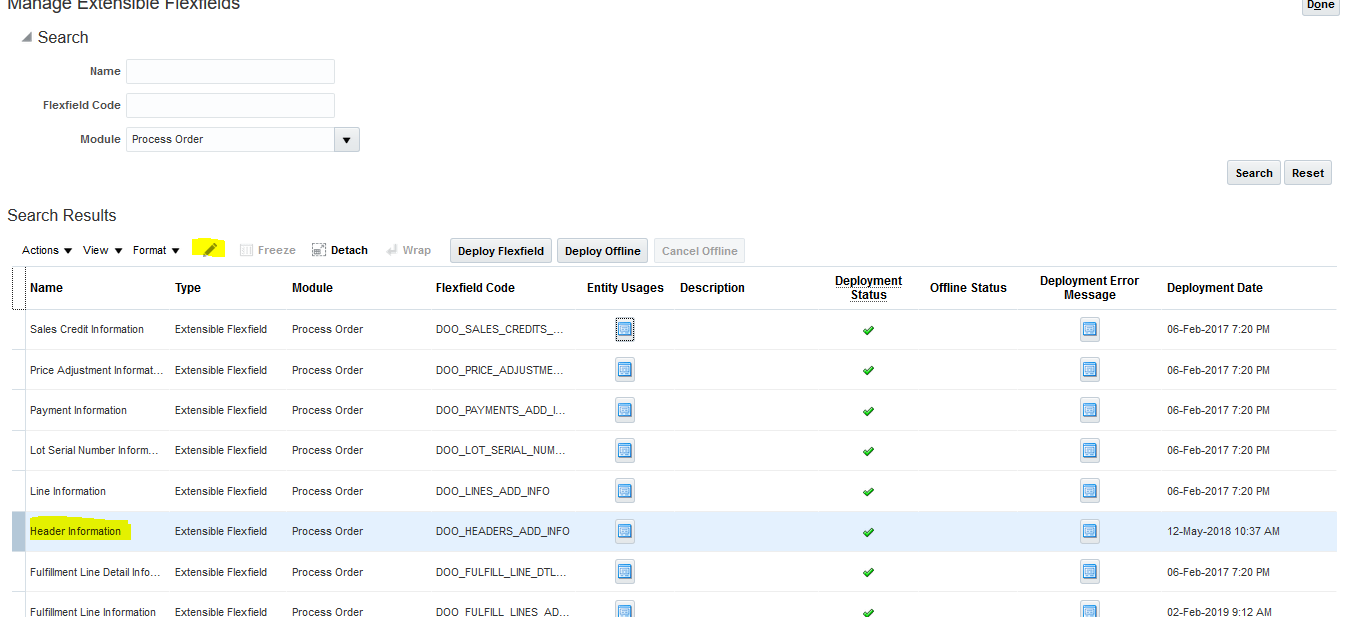Toggle Wrap for table text
The height and width of the screenshot is (617, 1347).
click(x=408, y=249)
